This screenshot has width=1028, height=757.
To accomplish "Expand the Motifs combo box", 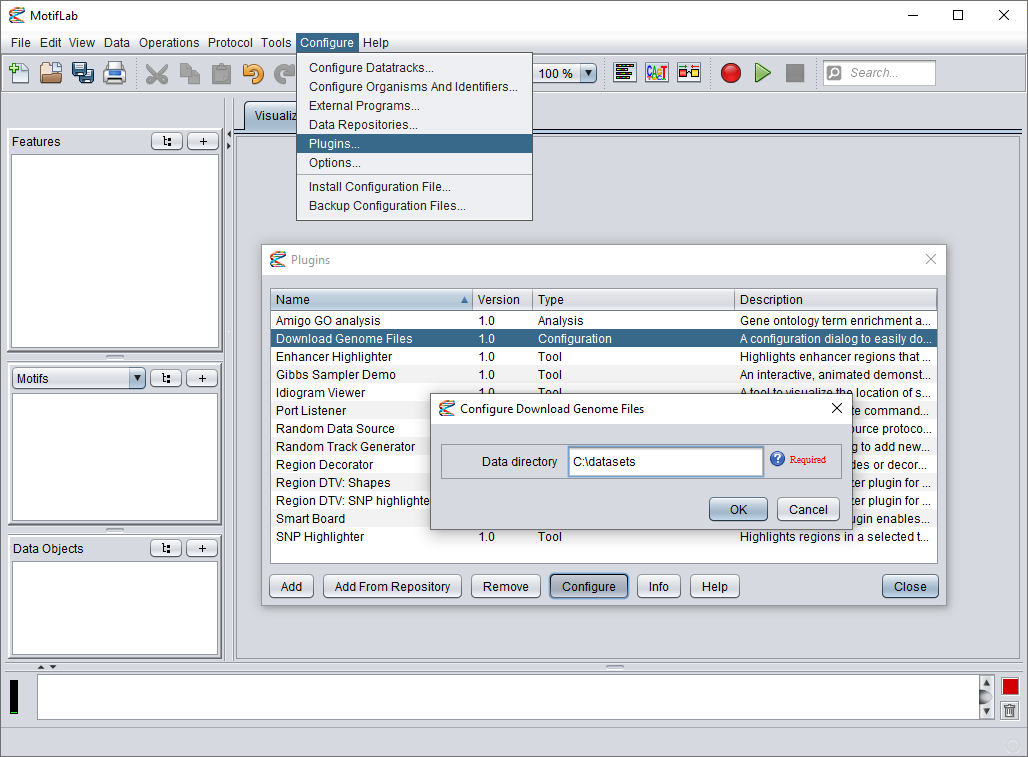I will click(137, 378).
